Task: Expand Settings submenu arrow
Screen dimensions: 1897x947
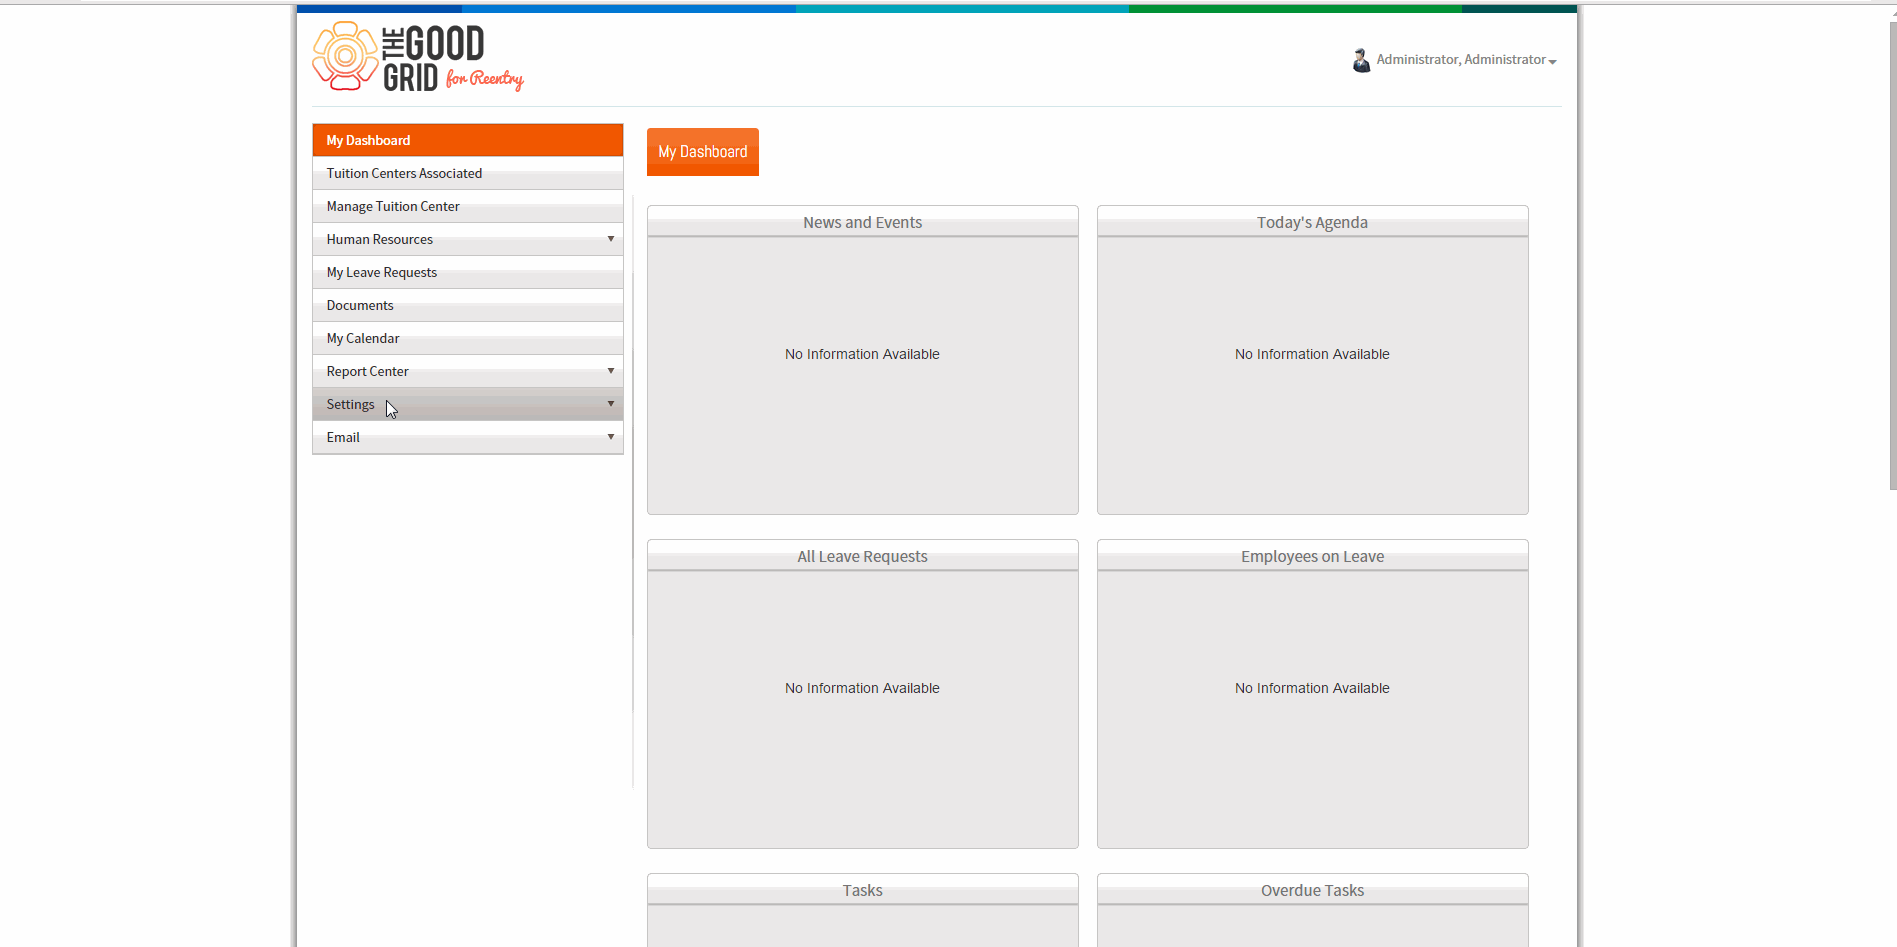Action: (x=611, y=403)
